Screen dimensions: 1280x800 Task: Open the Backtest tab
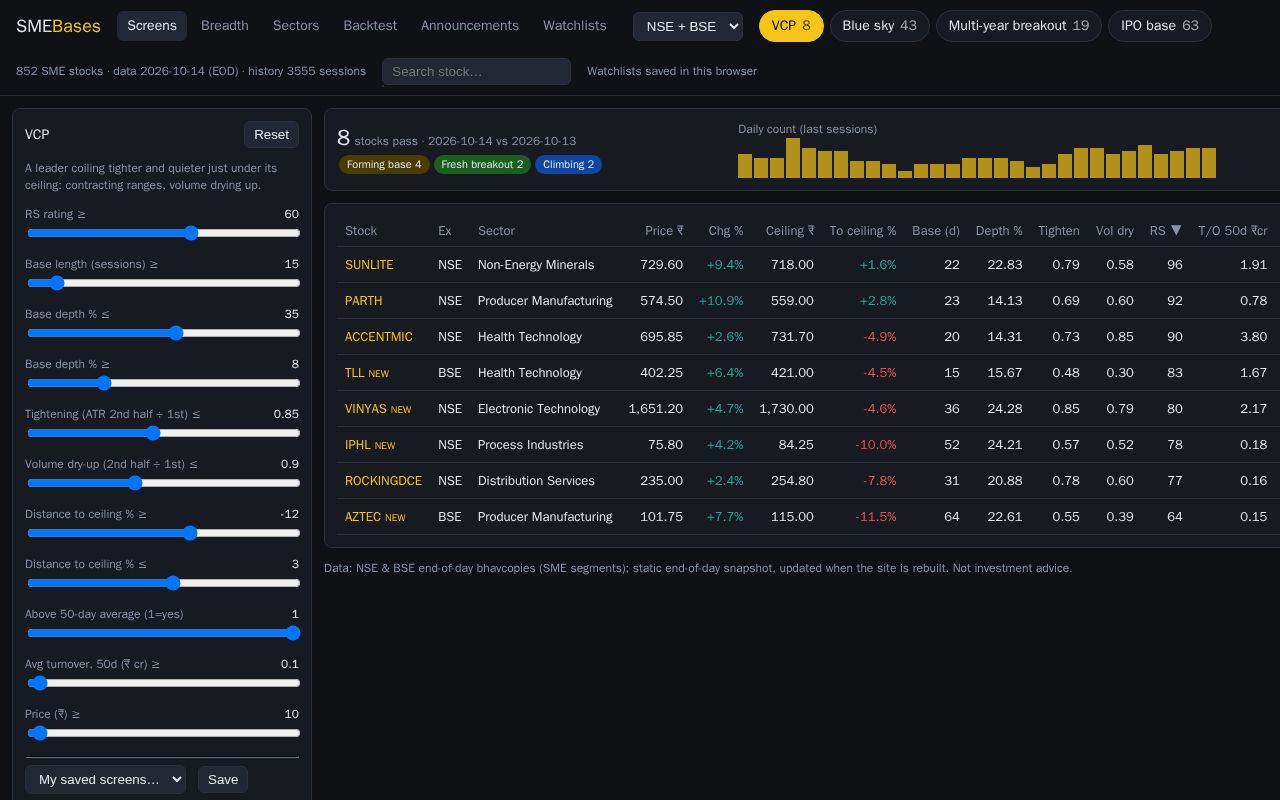(x=370, y=26)
